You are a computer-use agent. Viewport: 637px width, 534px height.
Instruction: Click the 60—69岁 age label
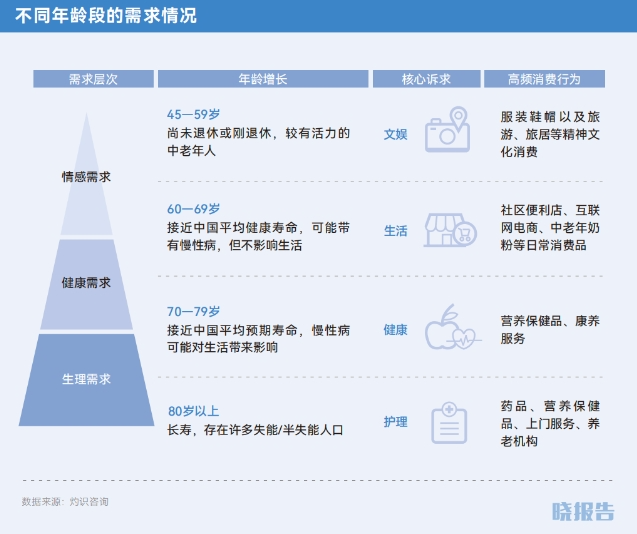tap(193, 209)
